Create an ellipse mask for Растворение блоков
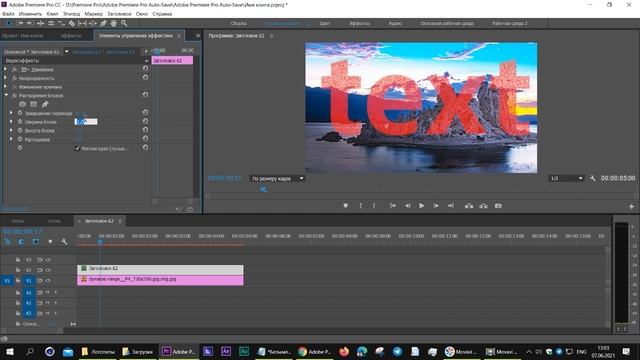This screenshot has height=360, width=640. coord(22,104)
